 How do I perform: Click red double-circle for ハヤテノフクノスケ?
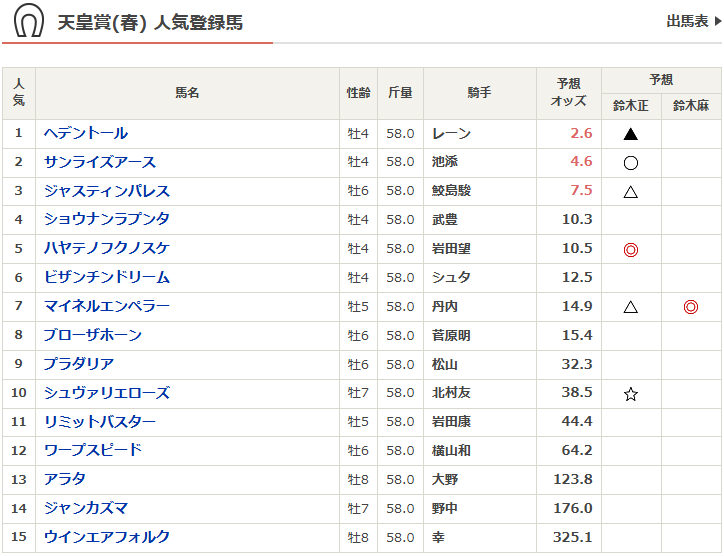pyautogui.click(x=630, y=250)
